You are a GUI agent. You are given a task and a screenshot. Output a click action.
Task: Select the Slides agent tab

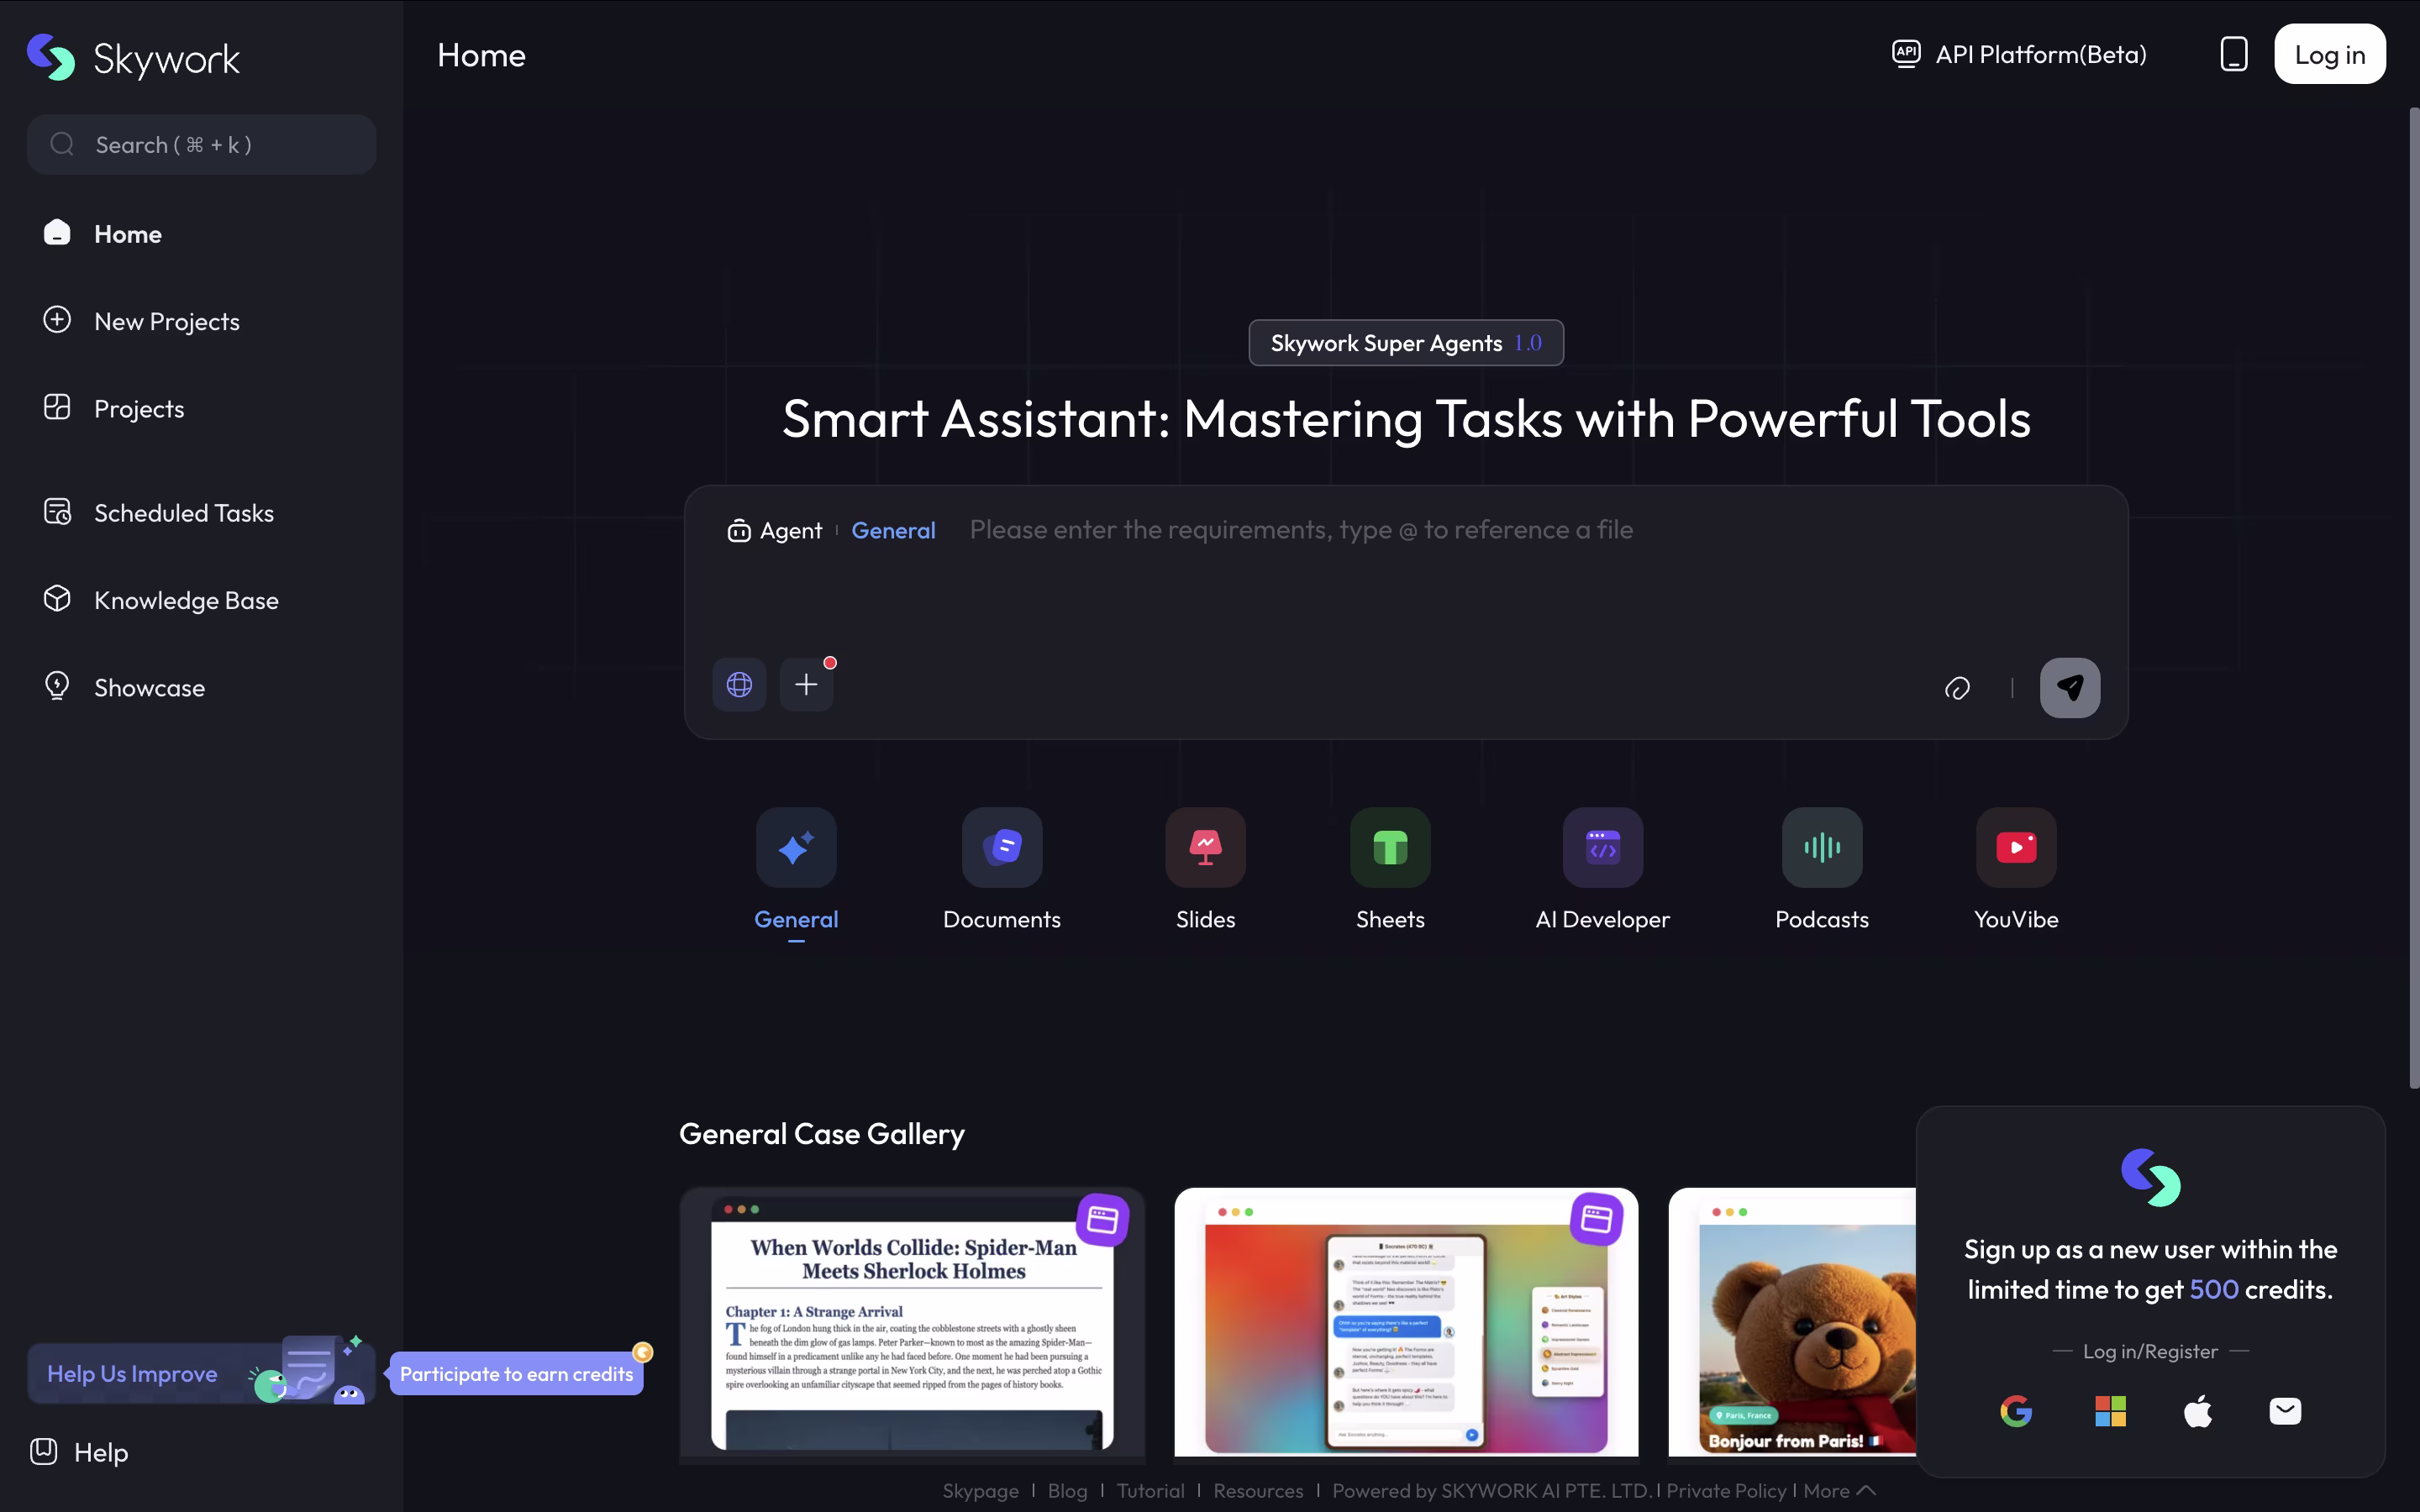1205,870
